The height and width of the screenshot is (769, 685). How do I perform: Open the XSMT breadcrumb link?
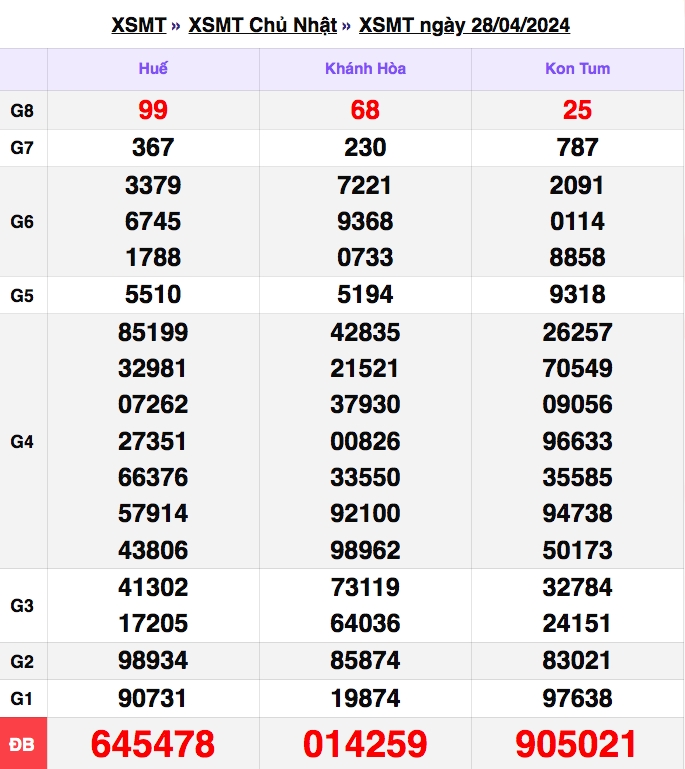[139, 26]
